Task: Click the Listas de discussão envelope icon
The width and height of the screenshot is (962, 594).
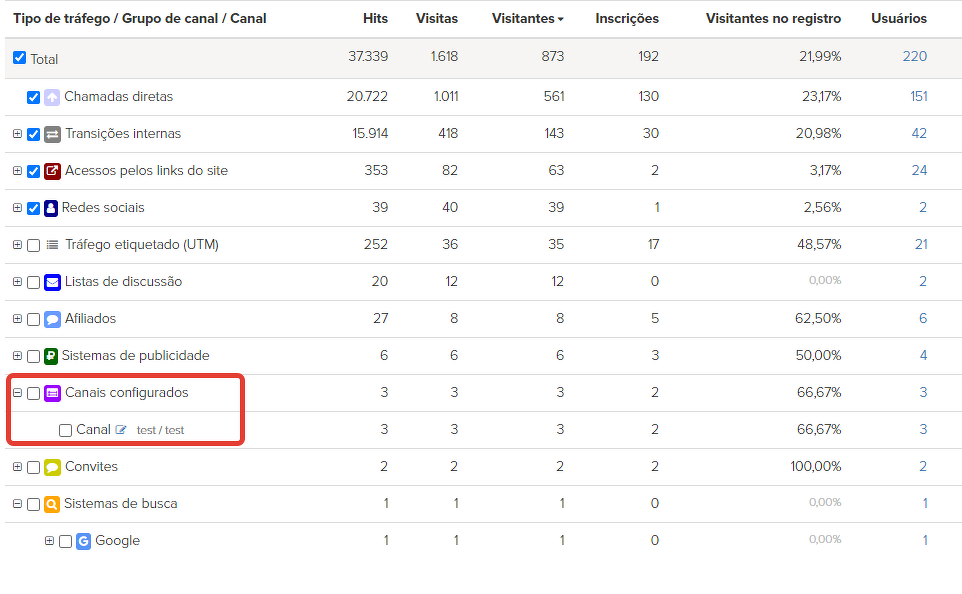Action: pos(53,282)
